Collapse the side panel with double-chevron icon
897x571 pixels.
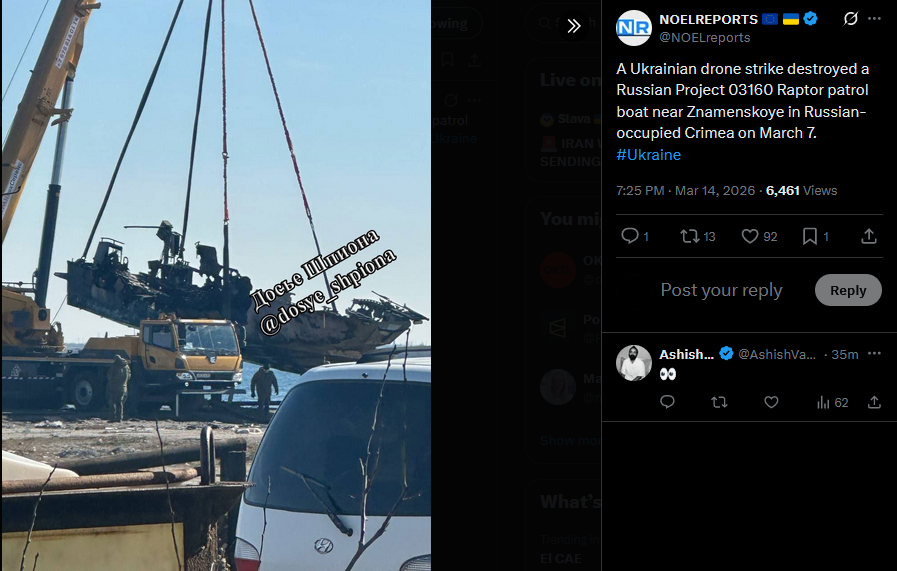[x=574, y=26]
